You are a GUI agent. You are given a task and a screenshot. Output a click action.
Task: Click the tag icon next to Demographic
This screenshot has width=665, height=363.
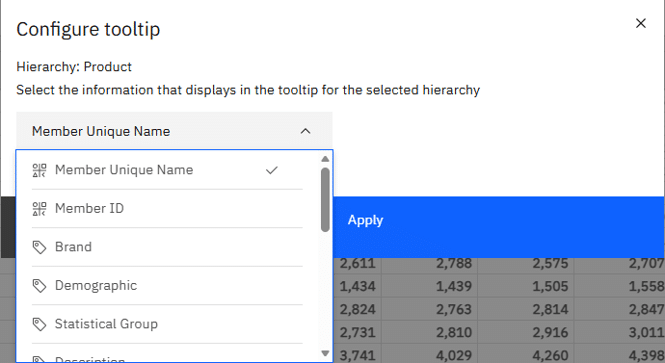39,286
